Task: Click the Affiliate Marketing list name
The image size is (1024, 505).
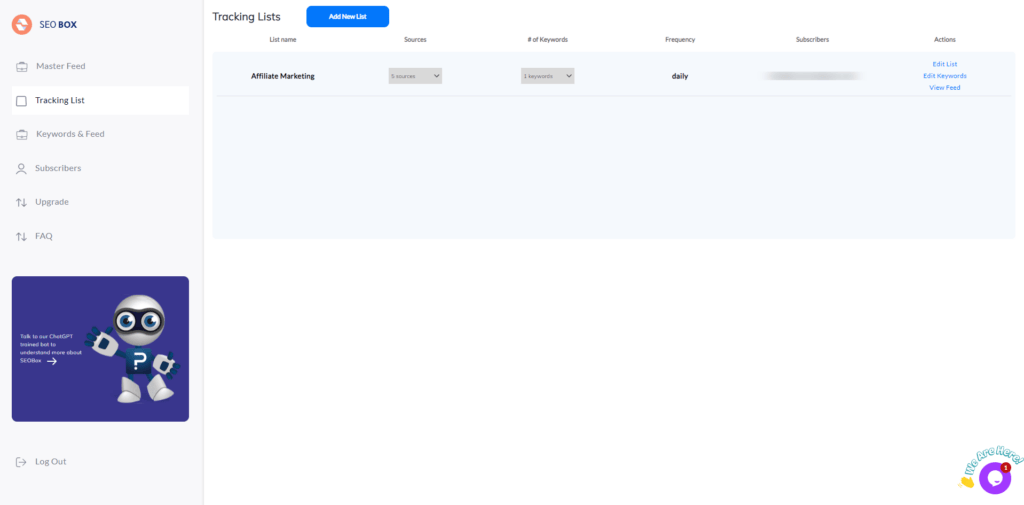Action: 282,76
